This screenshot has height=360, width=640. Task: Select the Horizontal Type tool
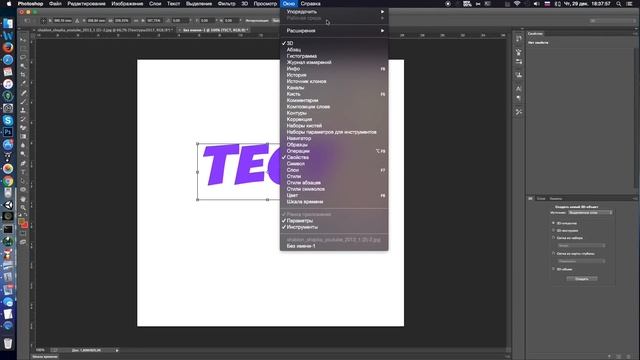coord(23,172)
